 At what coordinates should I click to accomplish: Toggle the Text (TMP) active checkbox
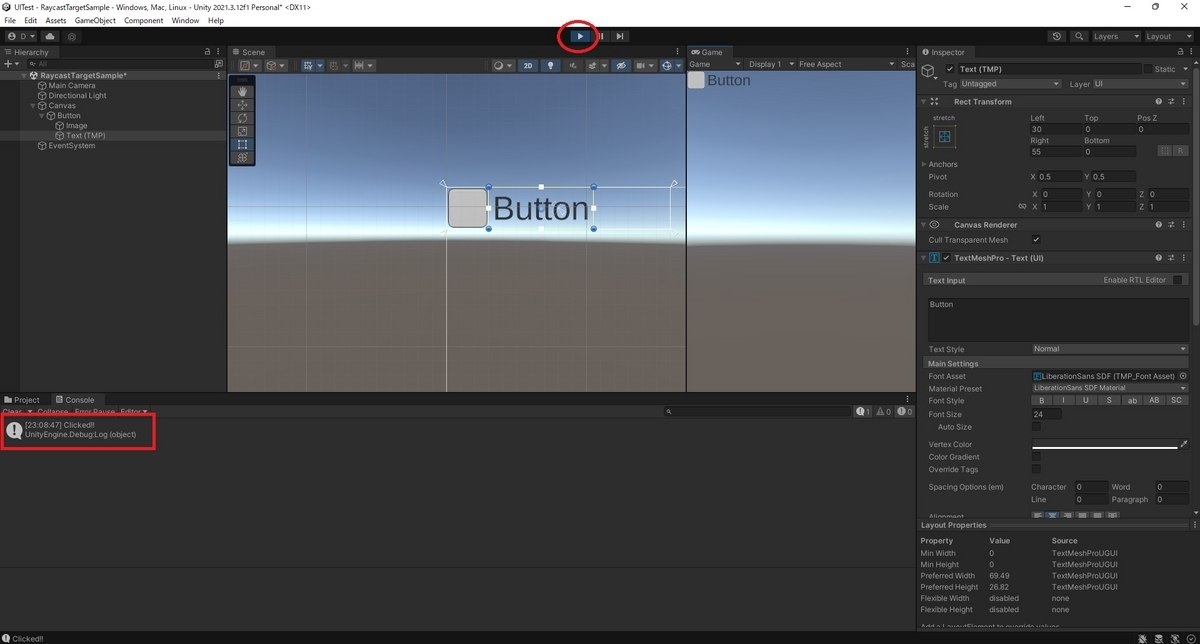pyautogui.click(x=950, y=69)
